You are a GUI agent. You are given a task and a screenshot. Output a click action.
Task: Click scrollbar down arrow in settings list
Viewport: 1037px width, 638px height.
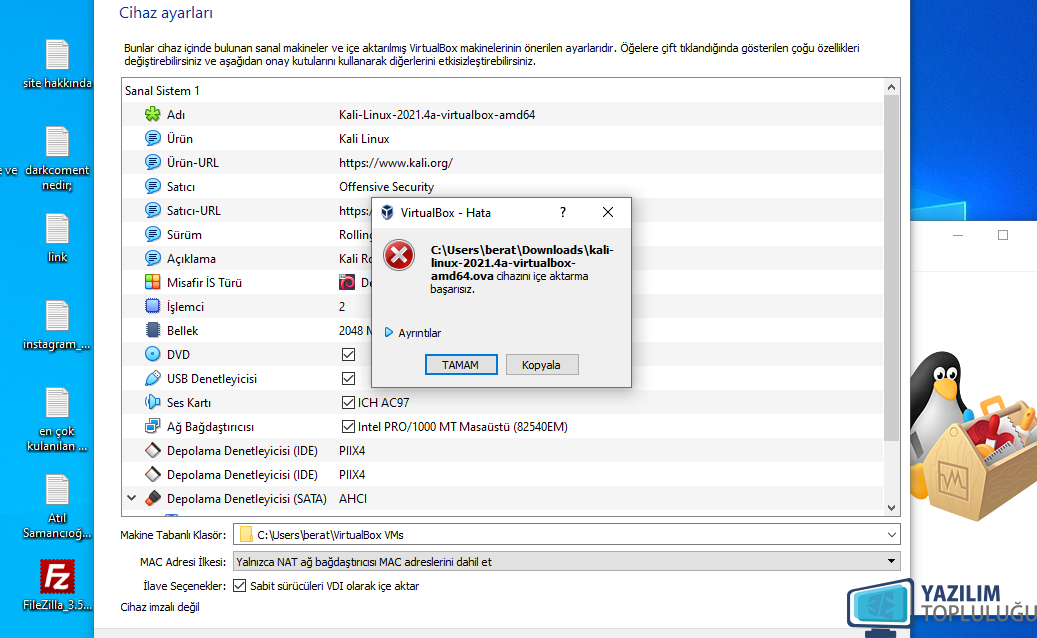point(892,508)
